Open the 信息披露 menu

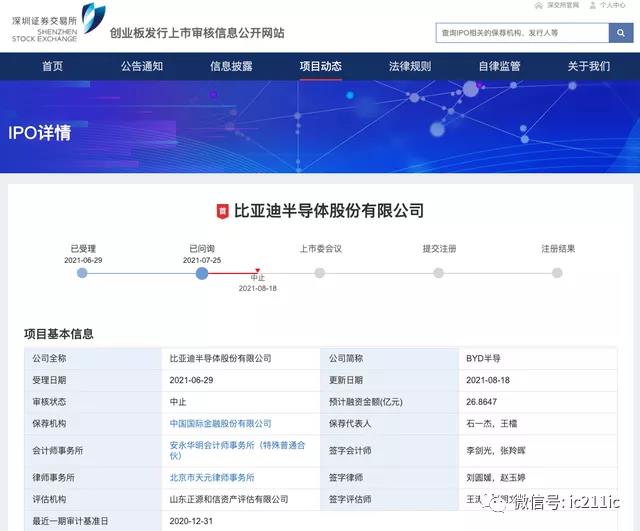click(230, 67)
